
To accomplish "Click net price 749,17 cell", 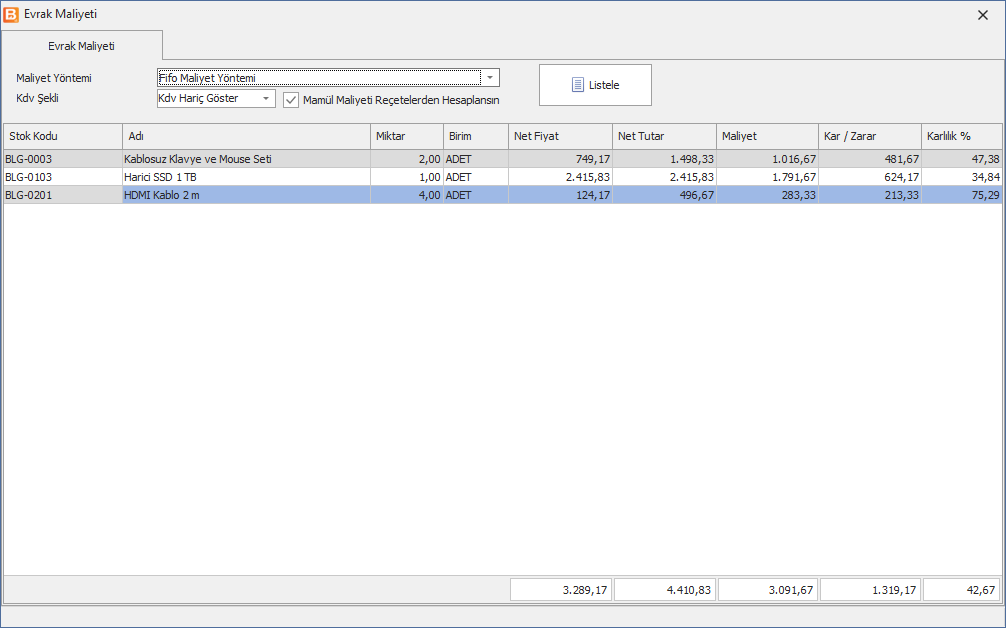I will click(x=560, y=159).
